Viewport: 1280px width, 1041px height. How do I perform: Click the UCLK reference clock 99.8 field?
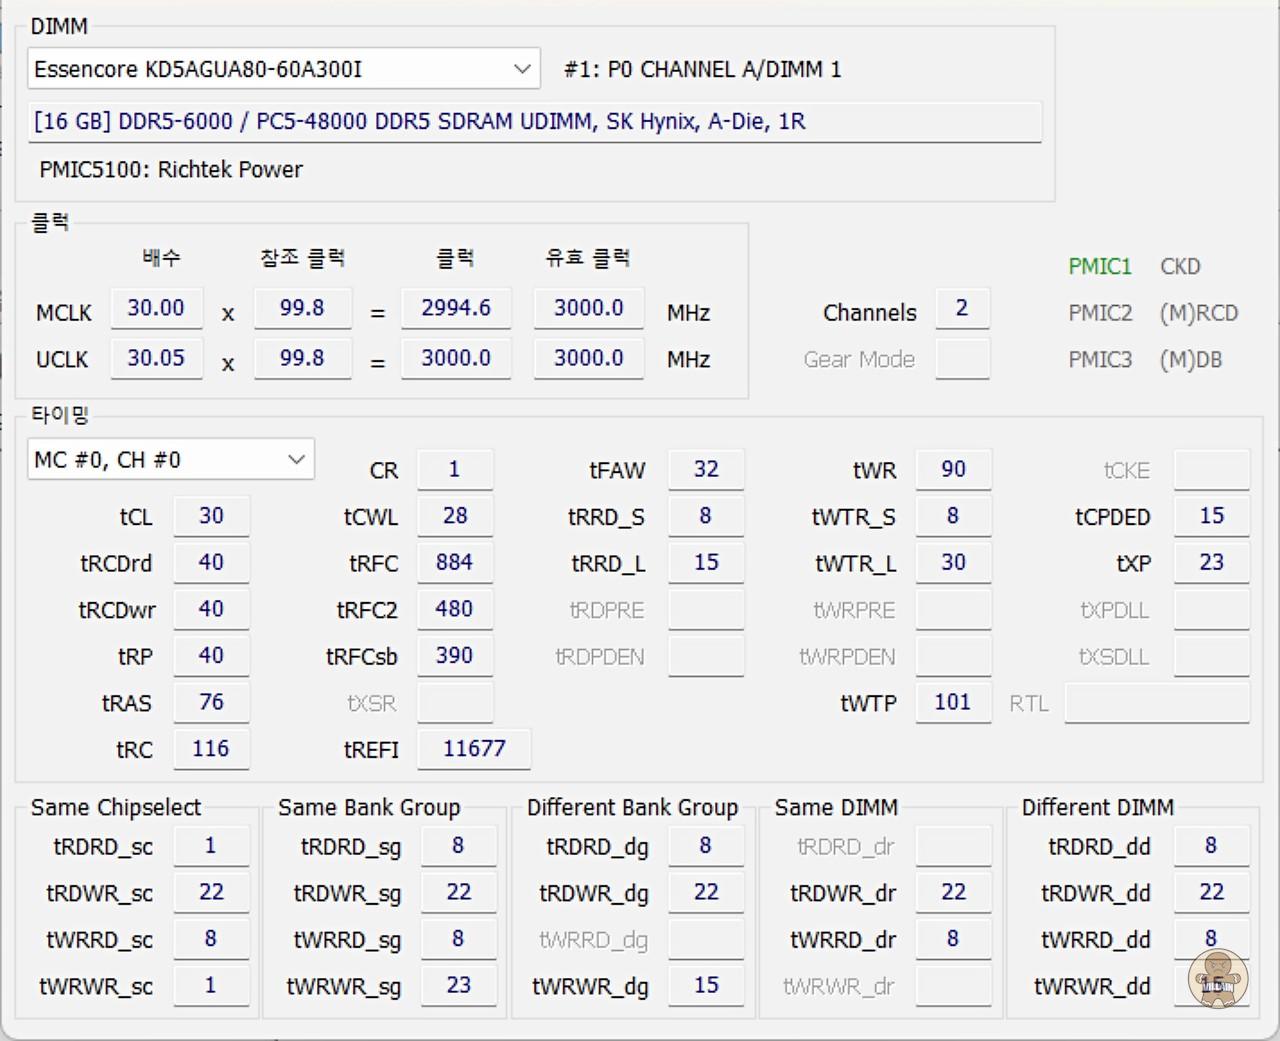click(x=302, y=358)
